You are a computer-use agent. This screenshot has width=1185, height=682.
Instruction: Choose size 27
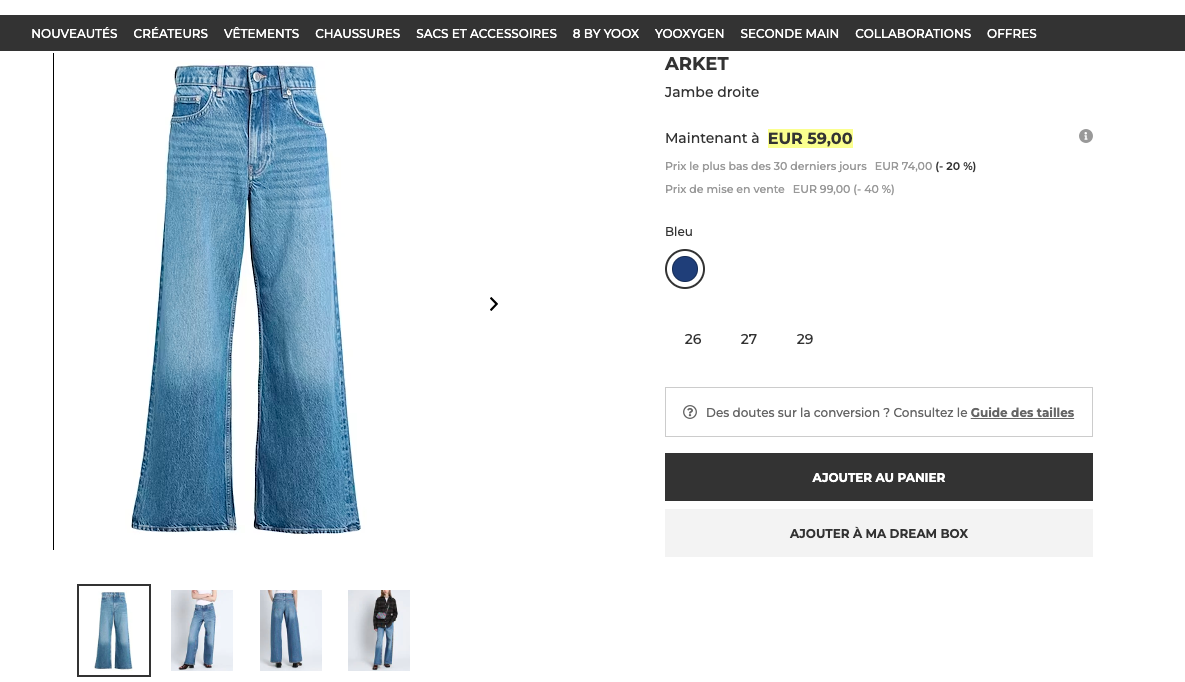tap(748, 339)
